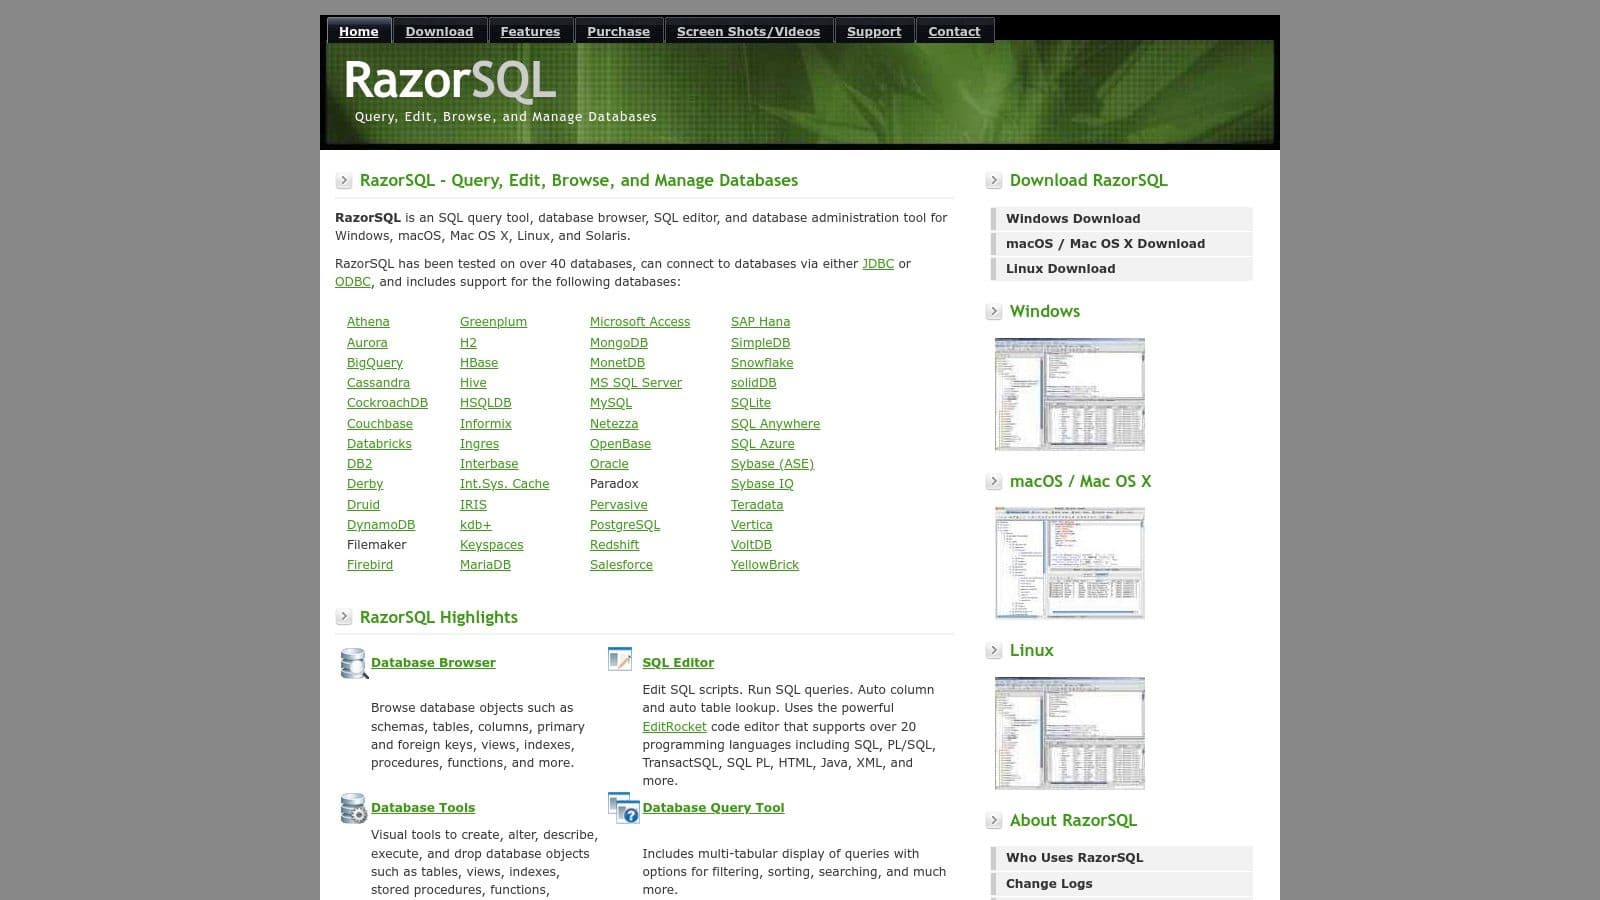This screenshot has width=1600, height=900.
Task: Click arrow icon beside RazorSQL Highlights heading
Action: [345, 617]
